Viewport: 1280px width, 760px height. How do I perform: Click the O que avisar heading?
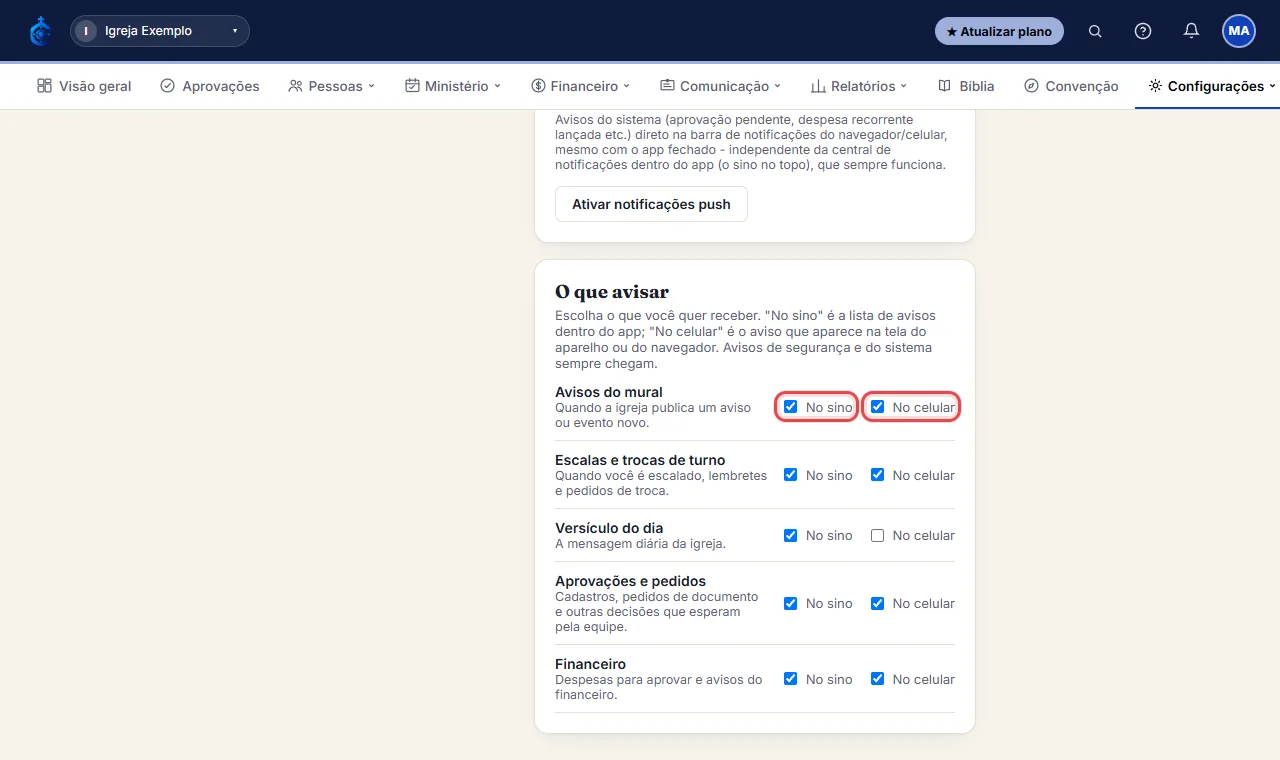pos(612,292)
